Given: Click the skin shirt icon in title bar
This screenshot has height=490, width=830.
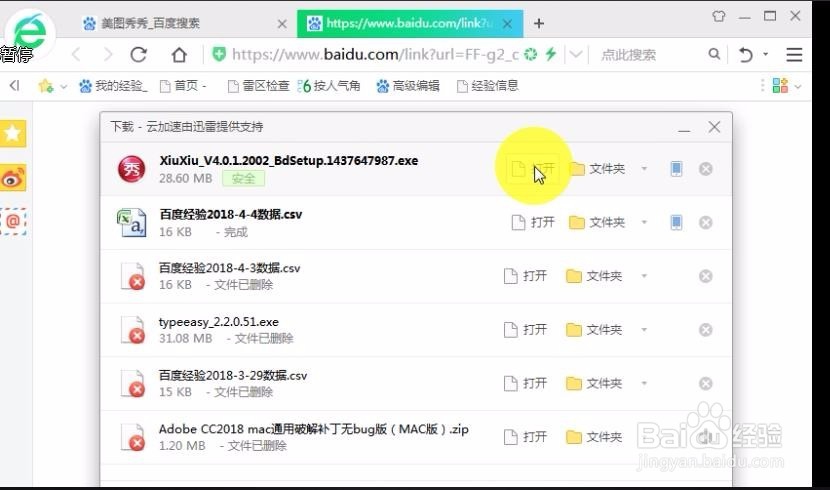Looking at the screenshot, I should (x=718, y=16).
